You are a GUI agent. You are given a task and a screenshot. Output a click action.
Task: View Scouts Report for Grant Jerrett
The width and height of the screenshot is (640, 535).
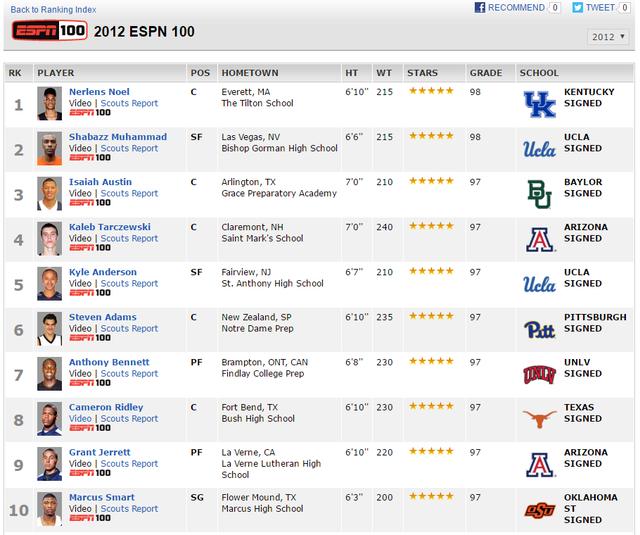click(x=129, y=464)
